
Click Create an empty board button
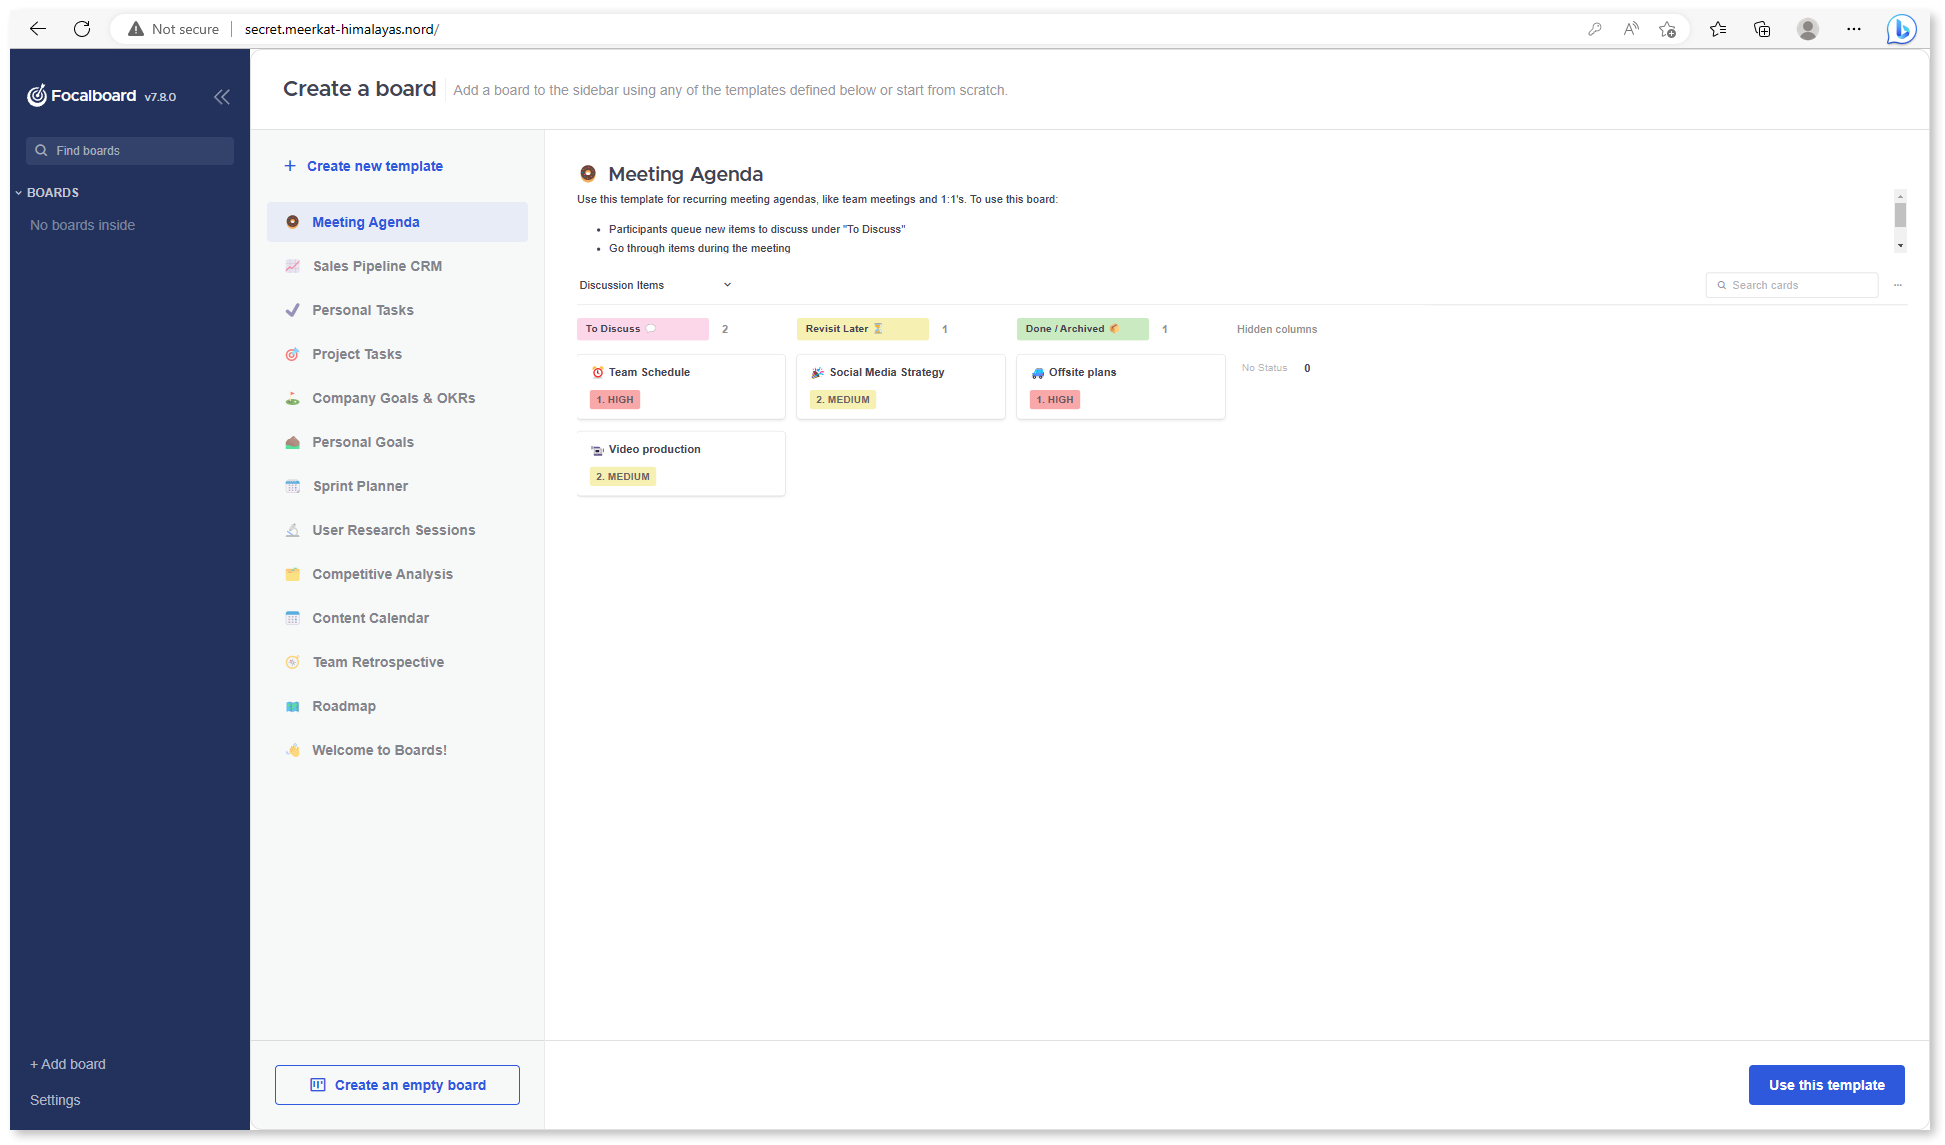pos(397,1085)
